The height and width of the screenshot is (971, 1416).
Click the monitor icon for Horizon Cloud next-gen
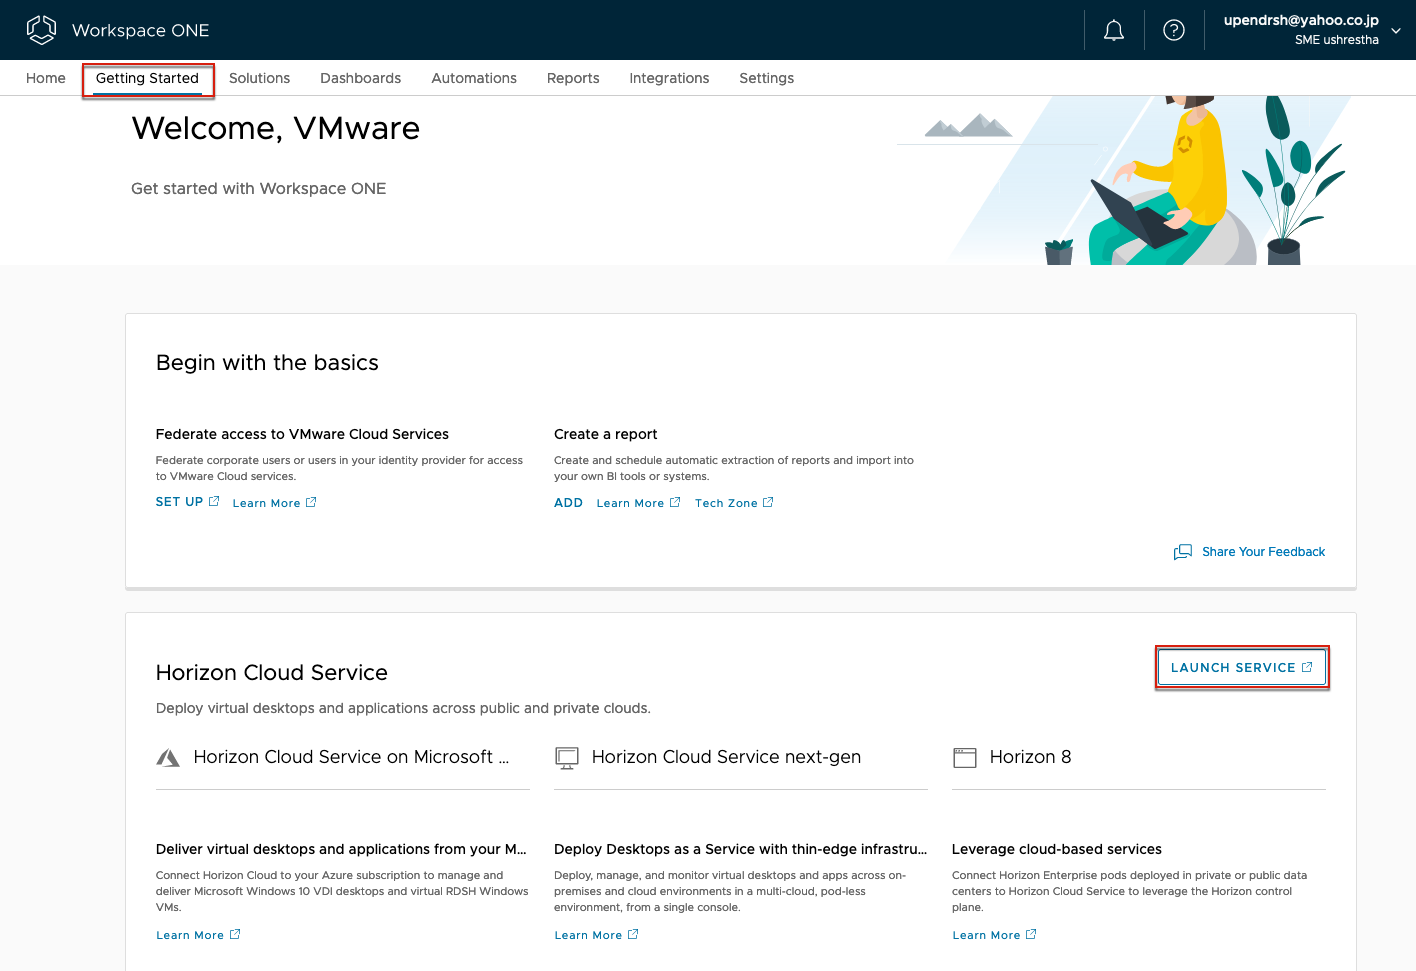pos(567,758)
